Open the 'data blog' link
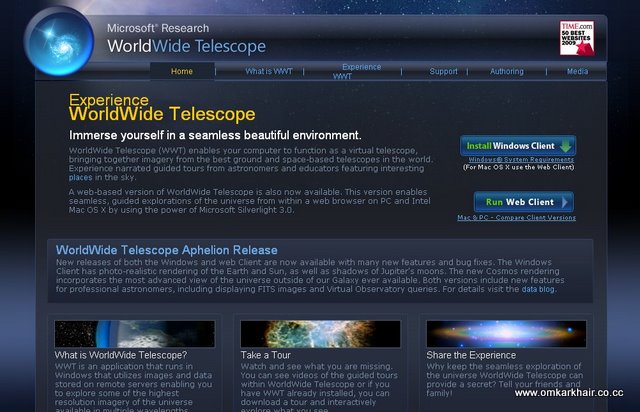Screen dimensions: 640x412 [538, 289]
